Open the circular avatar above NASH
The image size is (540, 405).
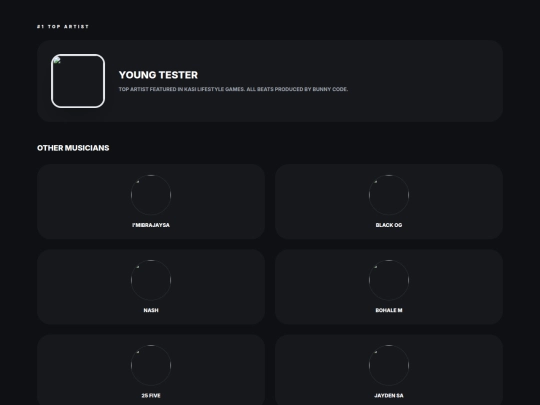[x=151, y=280]
